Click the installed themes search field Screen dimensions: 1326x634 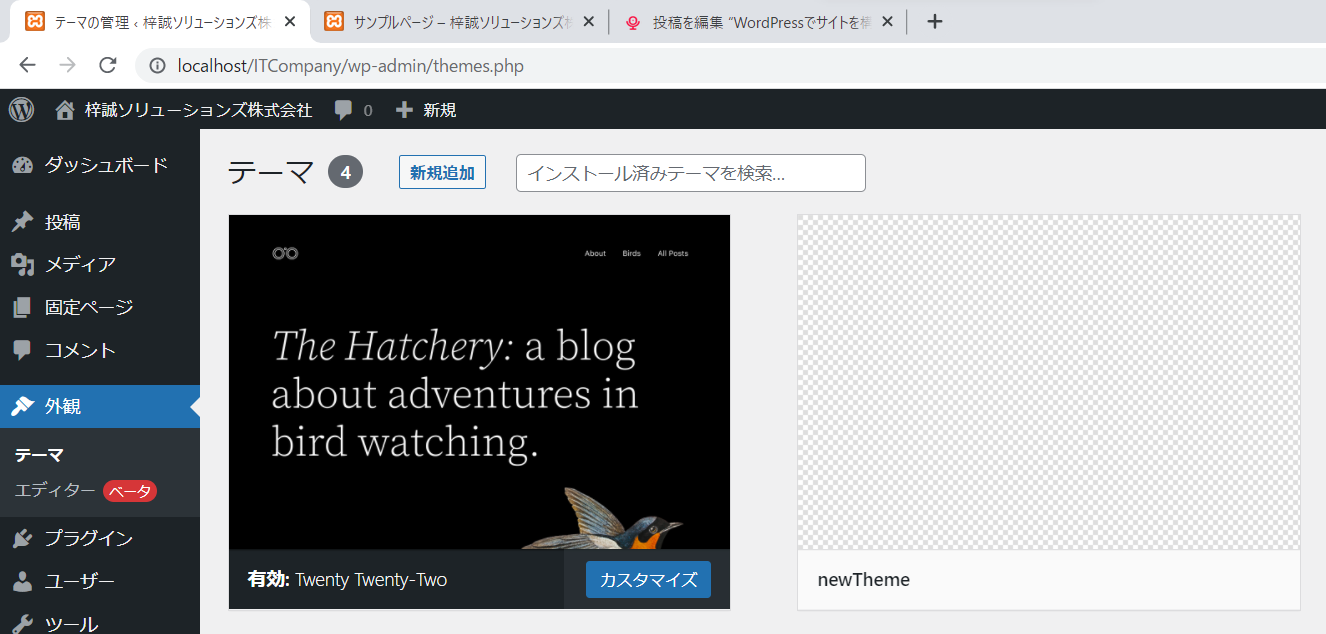[x=690, y=173]
